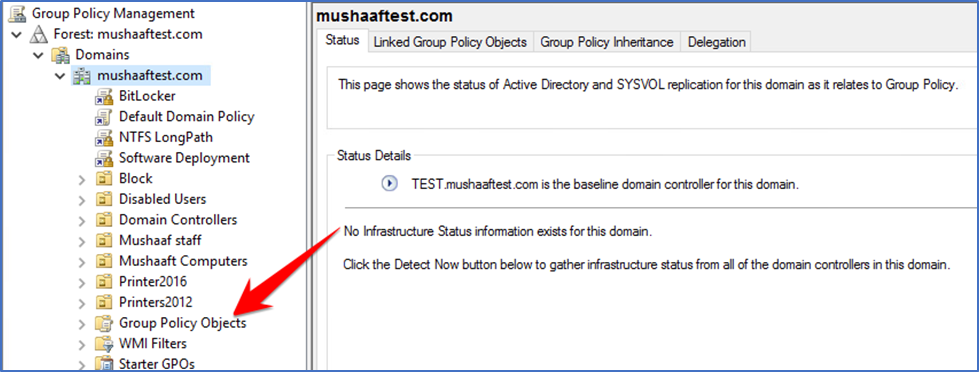This screenshot has width=979, height=372.
Task: Click the Domain Controllers OU folder icon
Action: click(103, 220)
